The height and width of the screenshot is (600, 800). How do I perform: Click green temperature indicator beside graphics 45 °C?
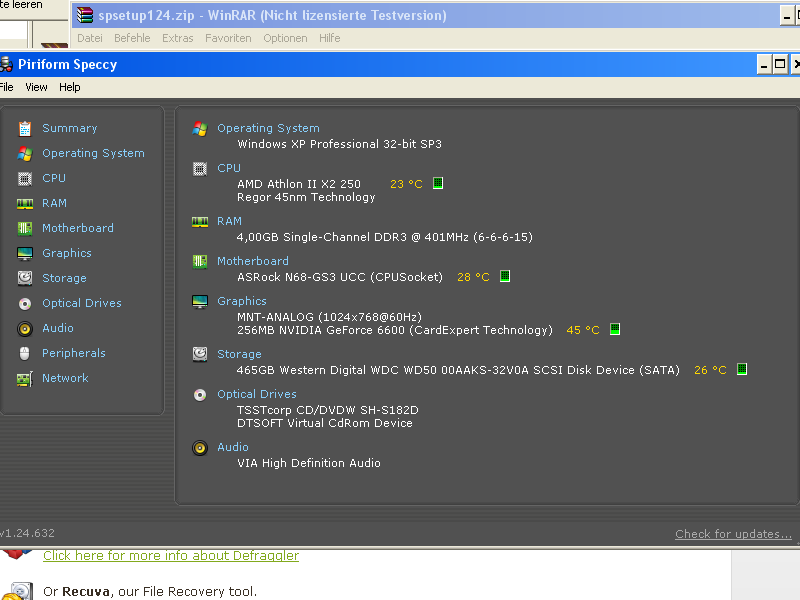pyautogui.click(x=615, y=329)
